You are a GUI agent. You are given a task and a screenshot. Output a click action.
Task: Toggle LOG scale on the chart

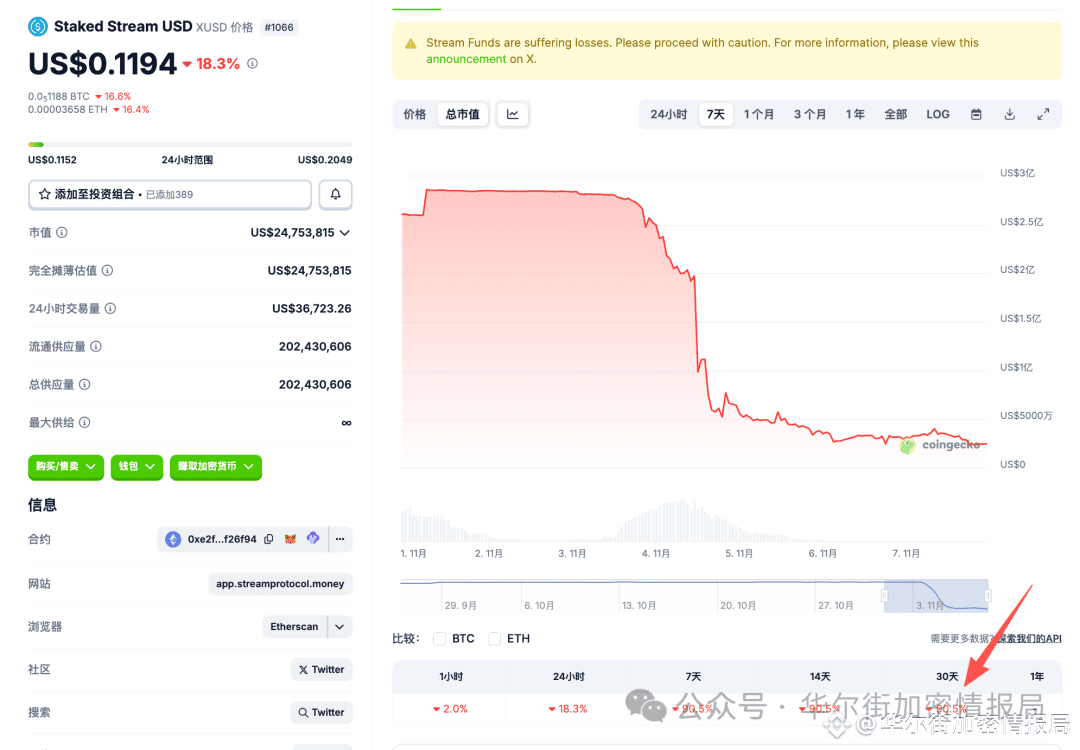[x=937, y=114]
